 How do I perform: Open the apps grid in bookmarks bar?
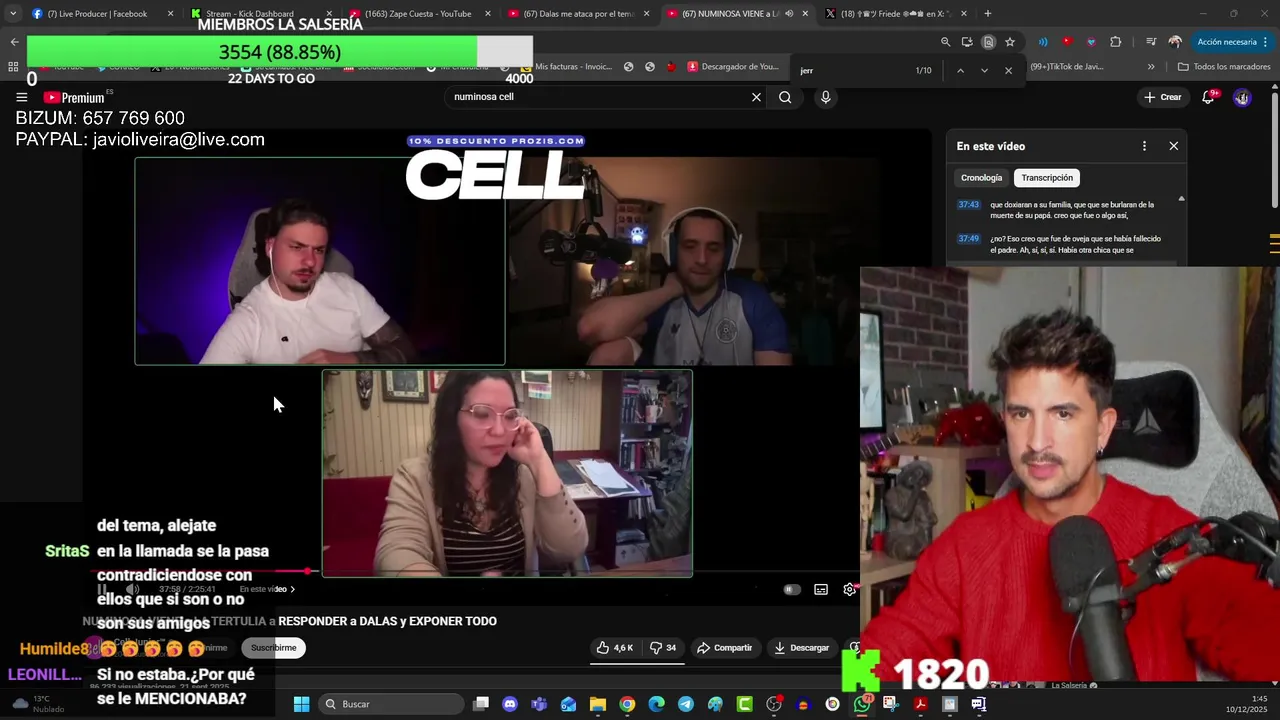pyautogui.click(x=13, y=67)
